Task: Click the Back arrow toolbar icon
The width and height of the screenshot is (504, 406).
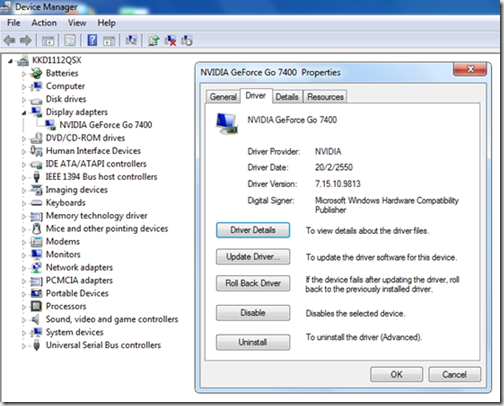Action: 9,41
